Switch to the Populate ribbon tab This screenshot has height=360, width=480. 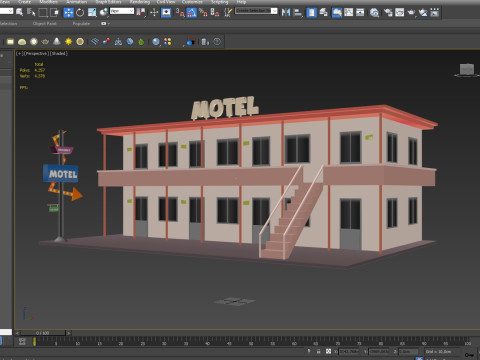(x=81, y=24)
